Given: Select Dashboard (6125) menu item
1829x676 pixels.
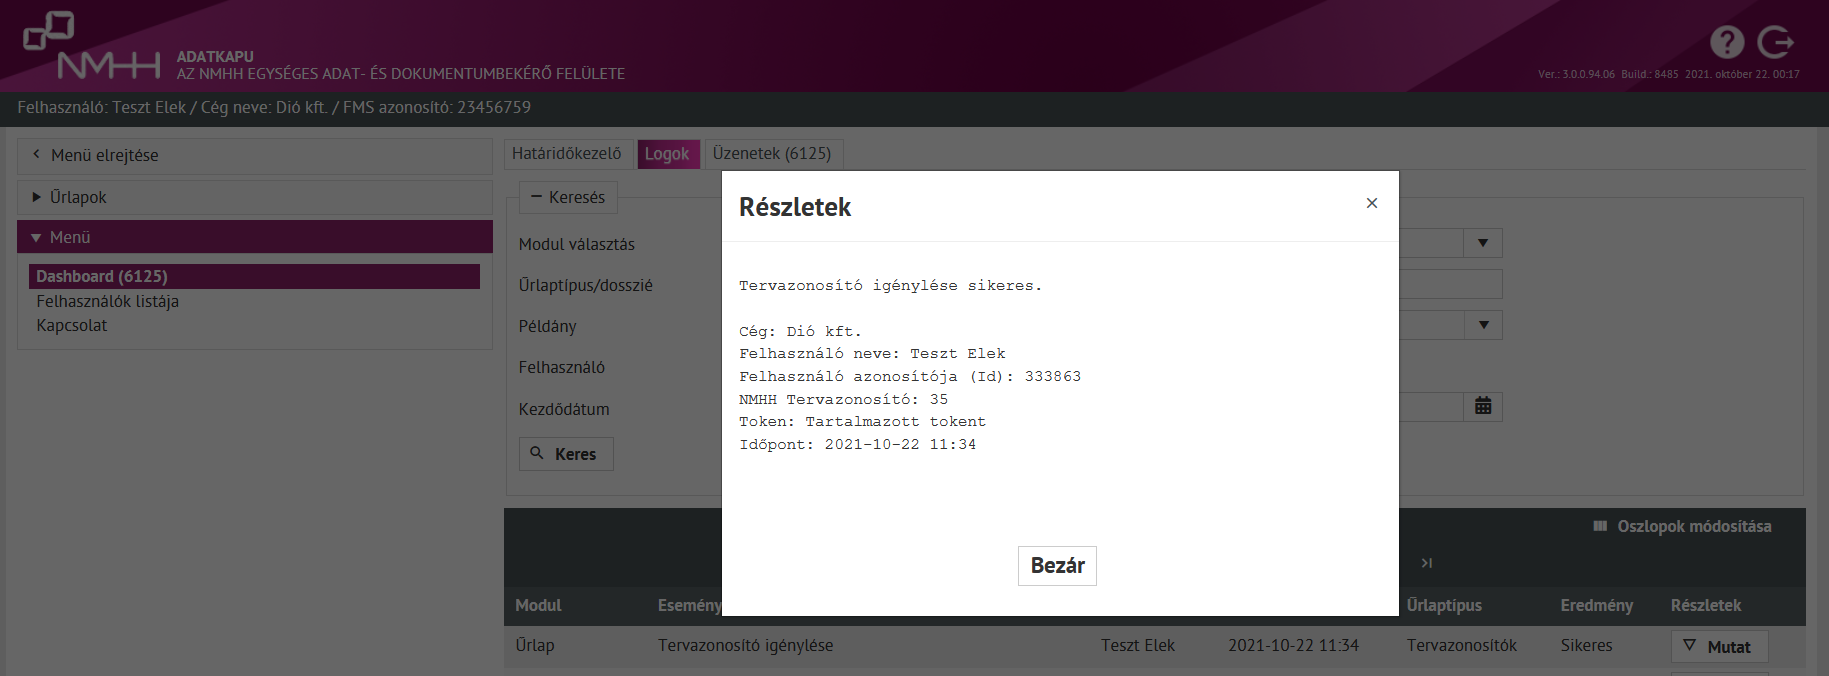Looking at the screenshot, I should [x=254, y=276].
